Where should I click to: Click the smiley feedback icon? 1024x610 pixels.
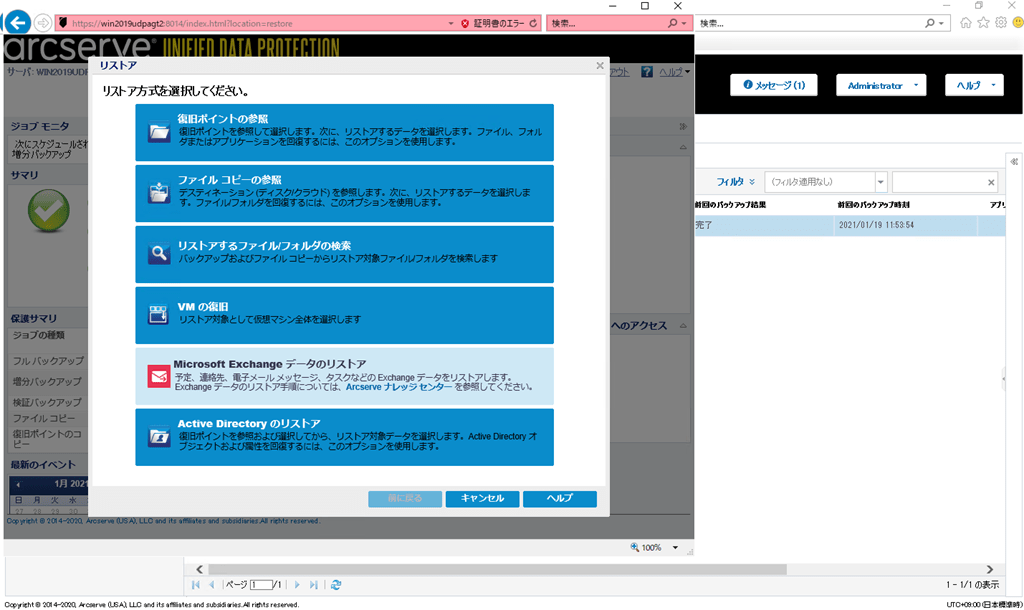point(1017,23)
